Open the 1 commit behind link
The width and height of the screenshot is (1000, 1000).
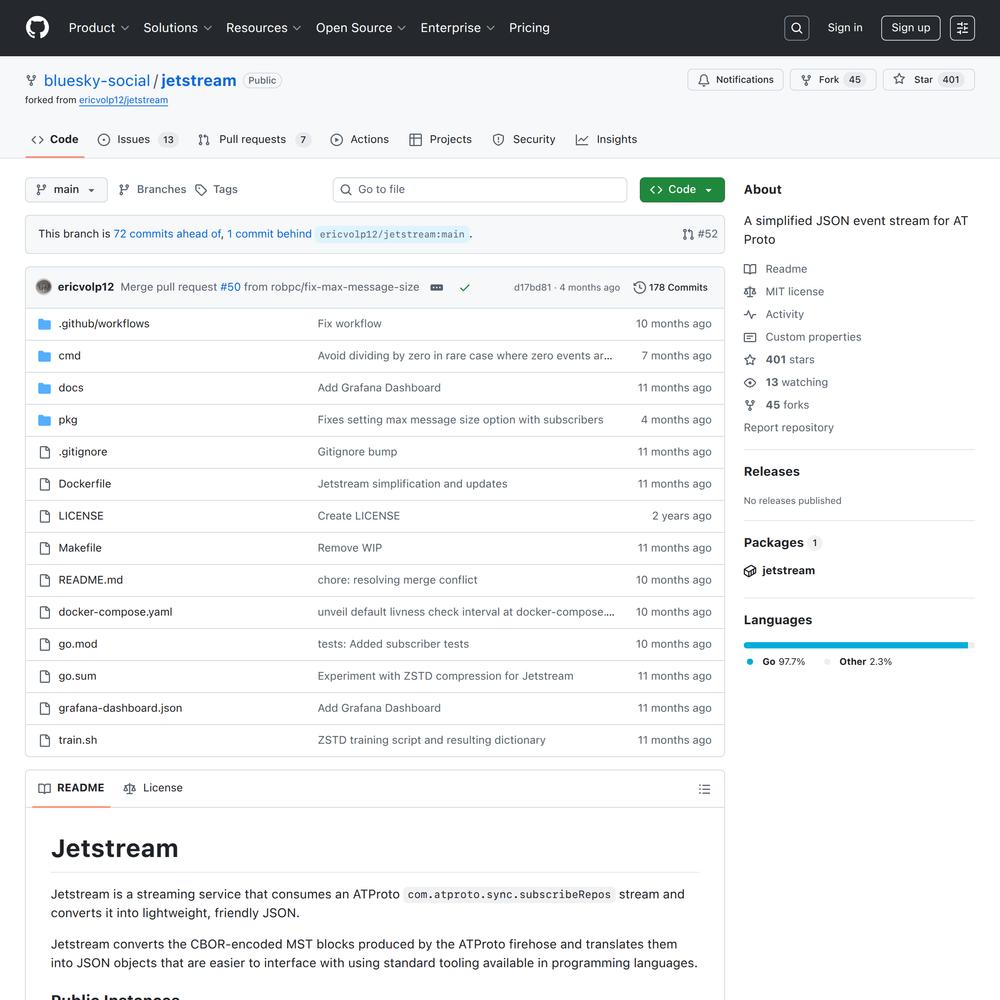(x=269, y=234)
